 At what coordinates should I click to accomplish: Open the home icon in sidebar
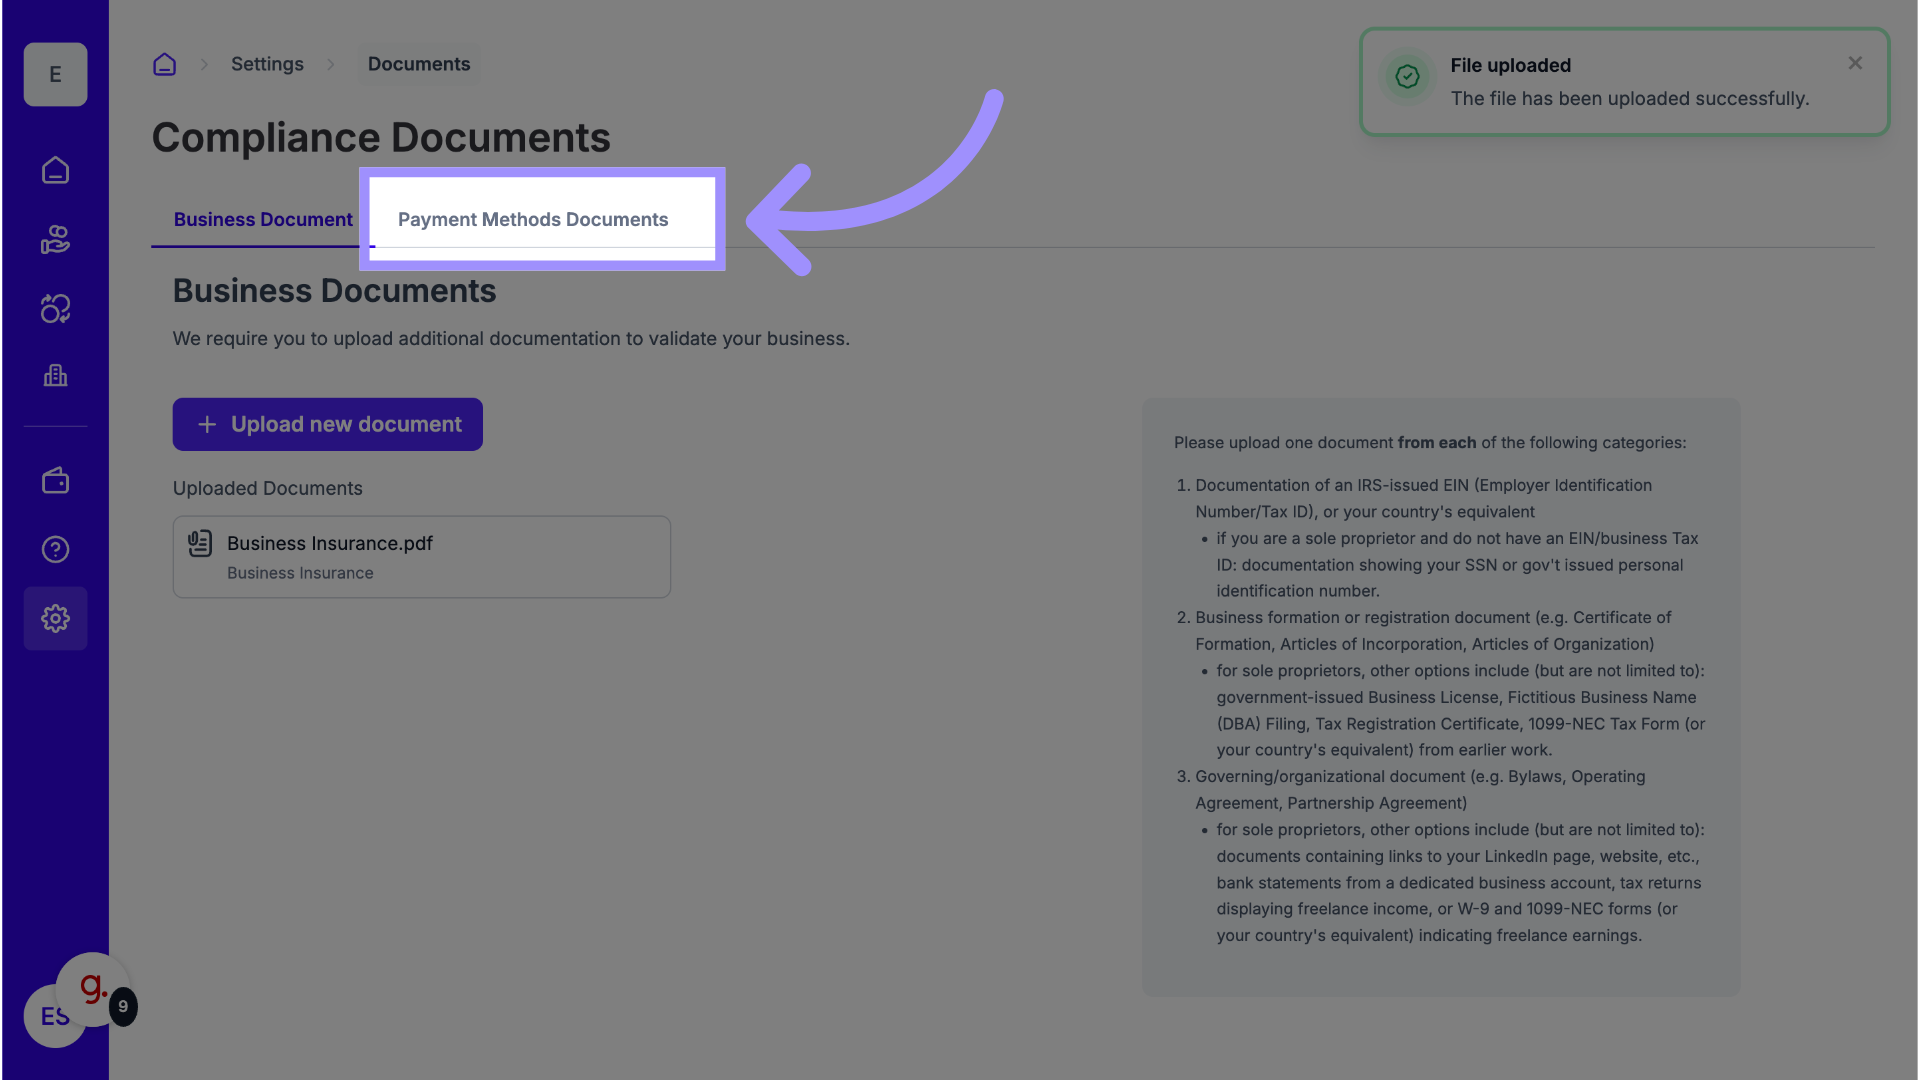tap(55, 170)
